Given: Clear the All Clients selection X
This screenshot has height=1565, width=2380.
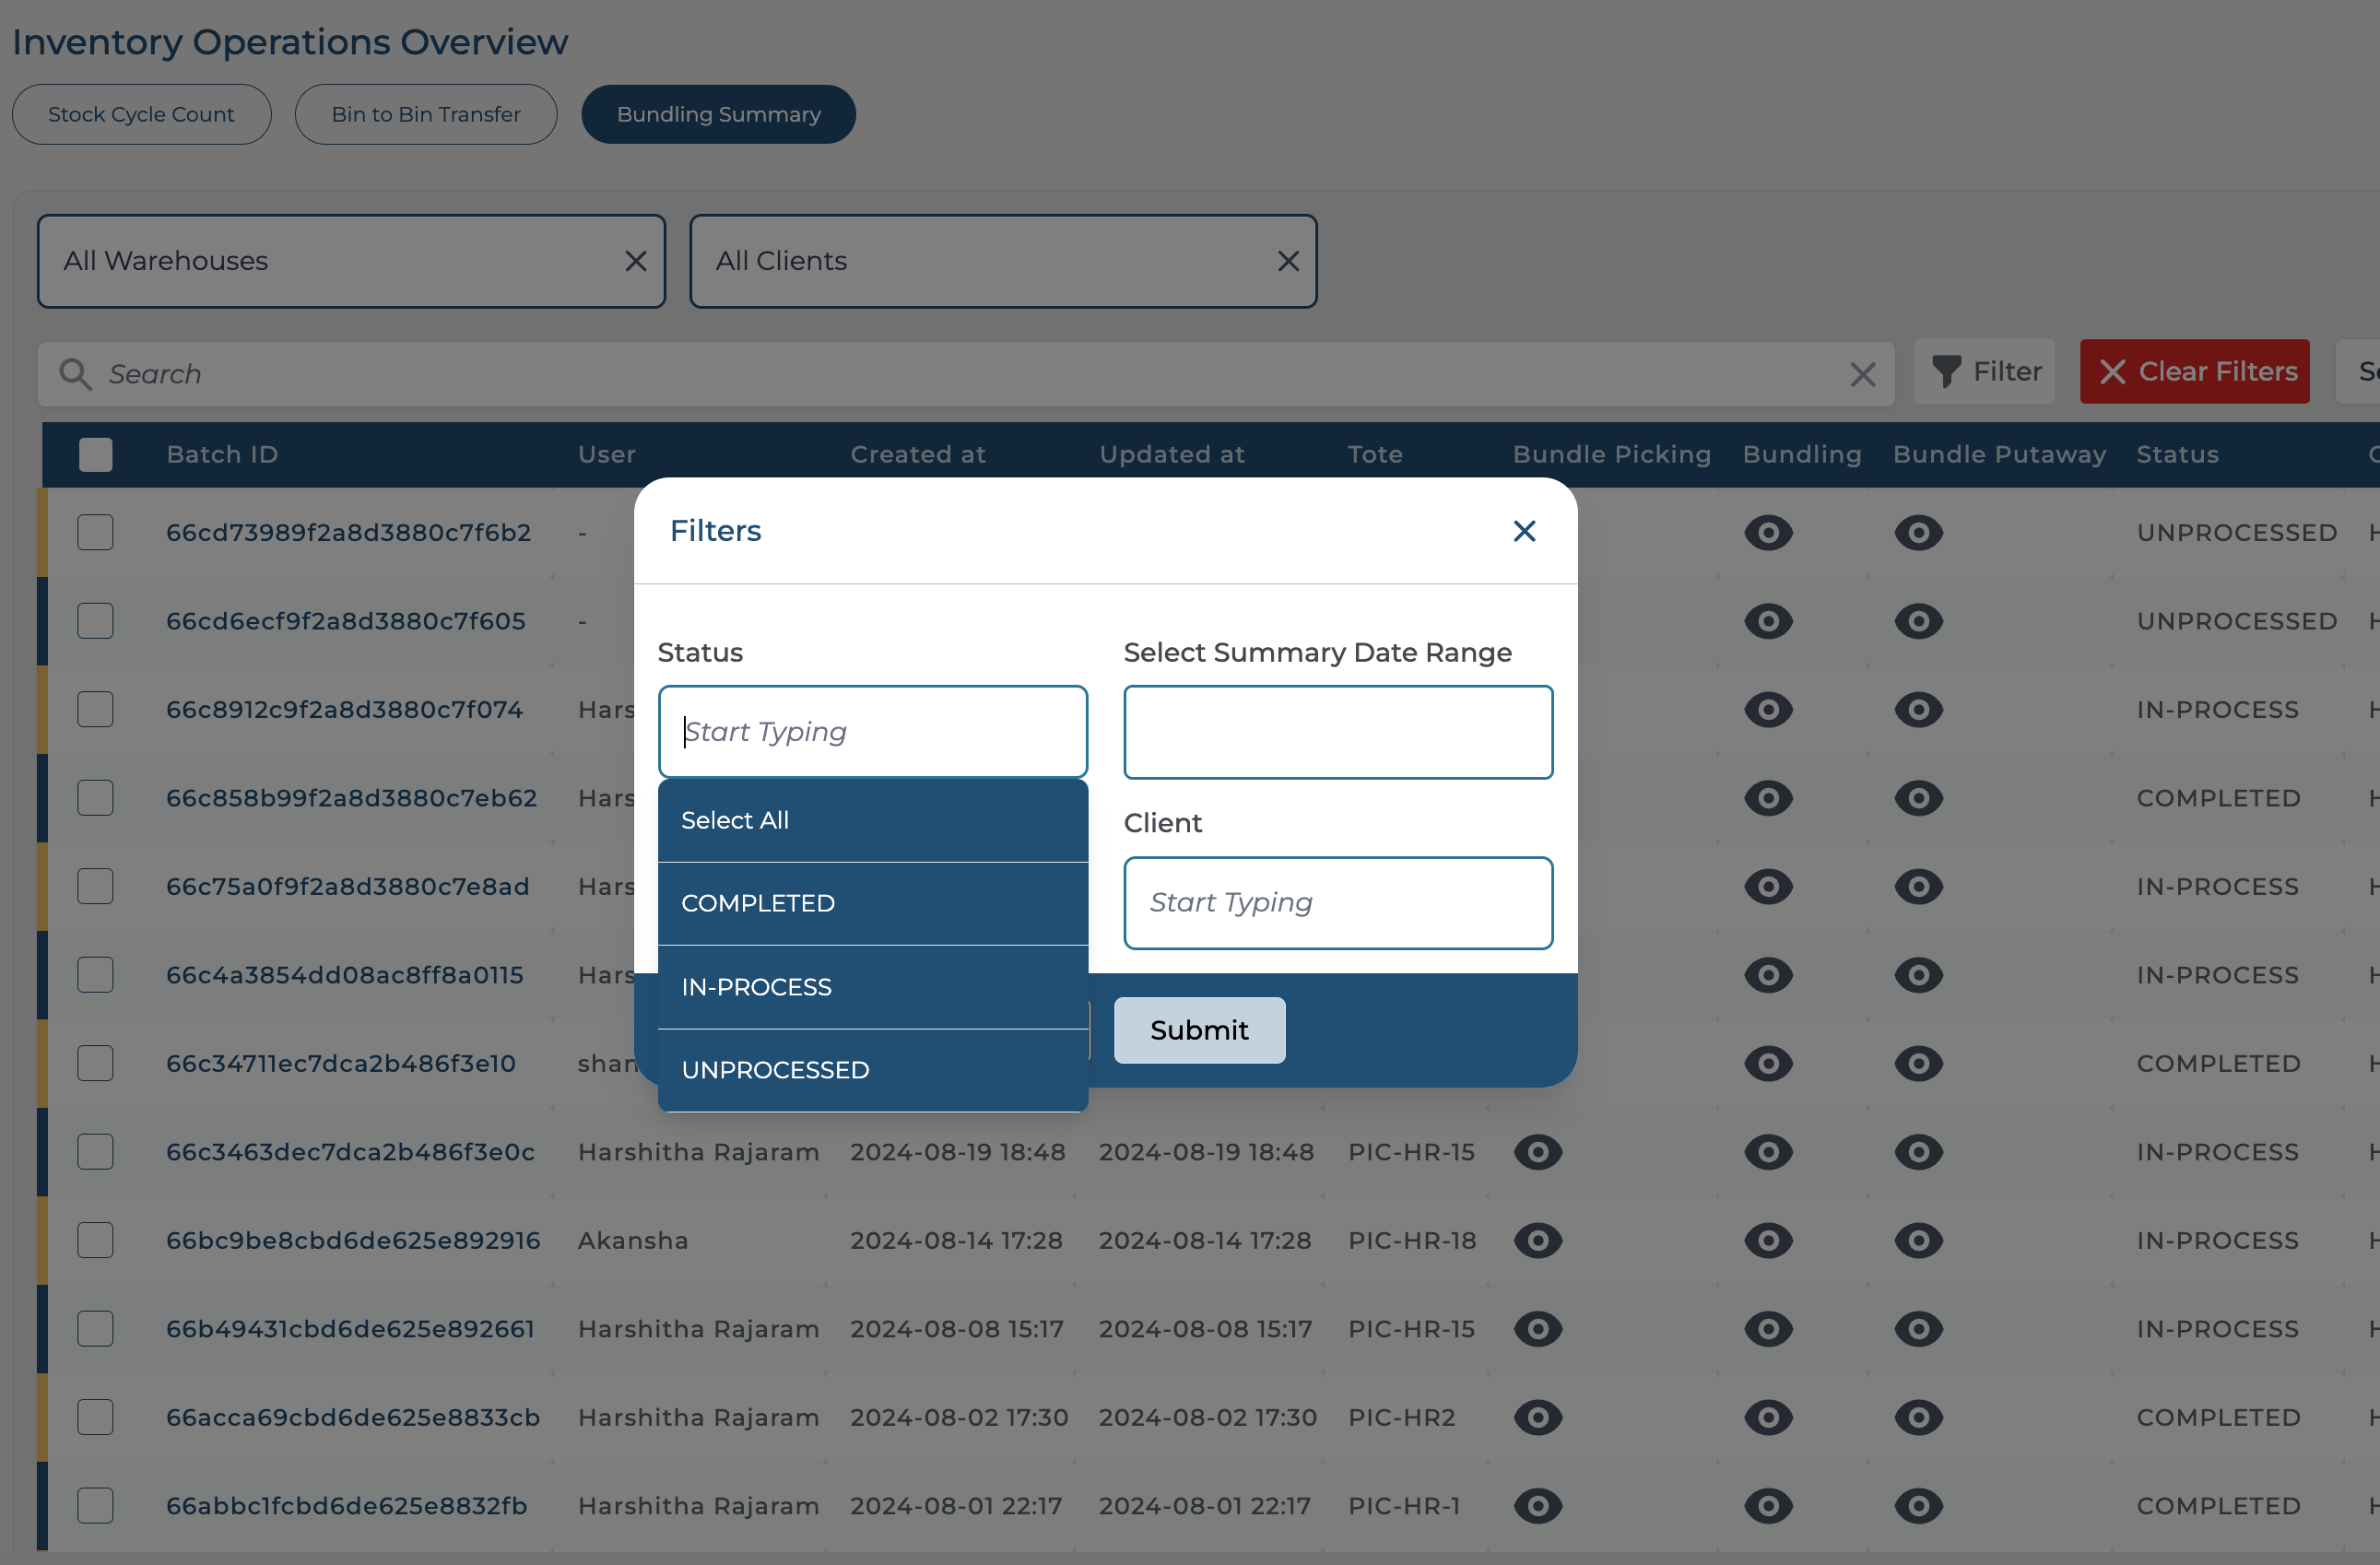Looking at the screenshot, I should click(1287, 261).
